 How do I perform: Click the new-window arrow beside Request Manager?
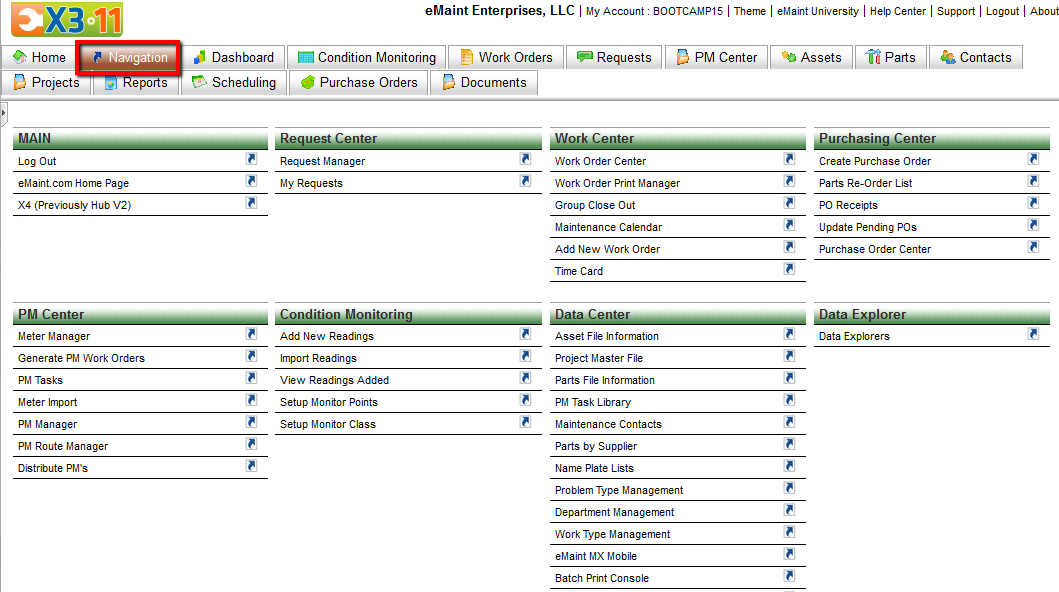(525, 159)
